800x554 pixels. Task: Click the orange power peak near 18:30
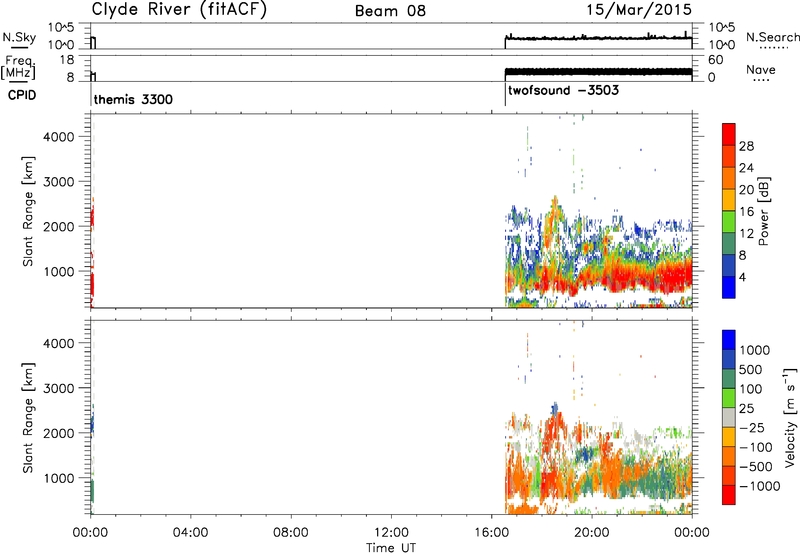coord(554,210)
